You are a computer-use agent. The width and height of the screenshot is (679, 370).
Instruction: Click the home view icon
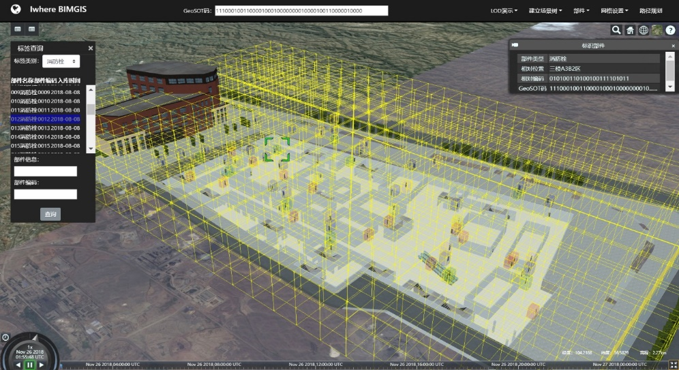630,30
